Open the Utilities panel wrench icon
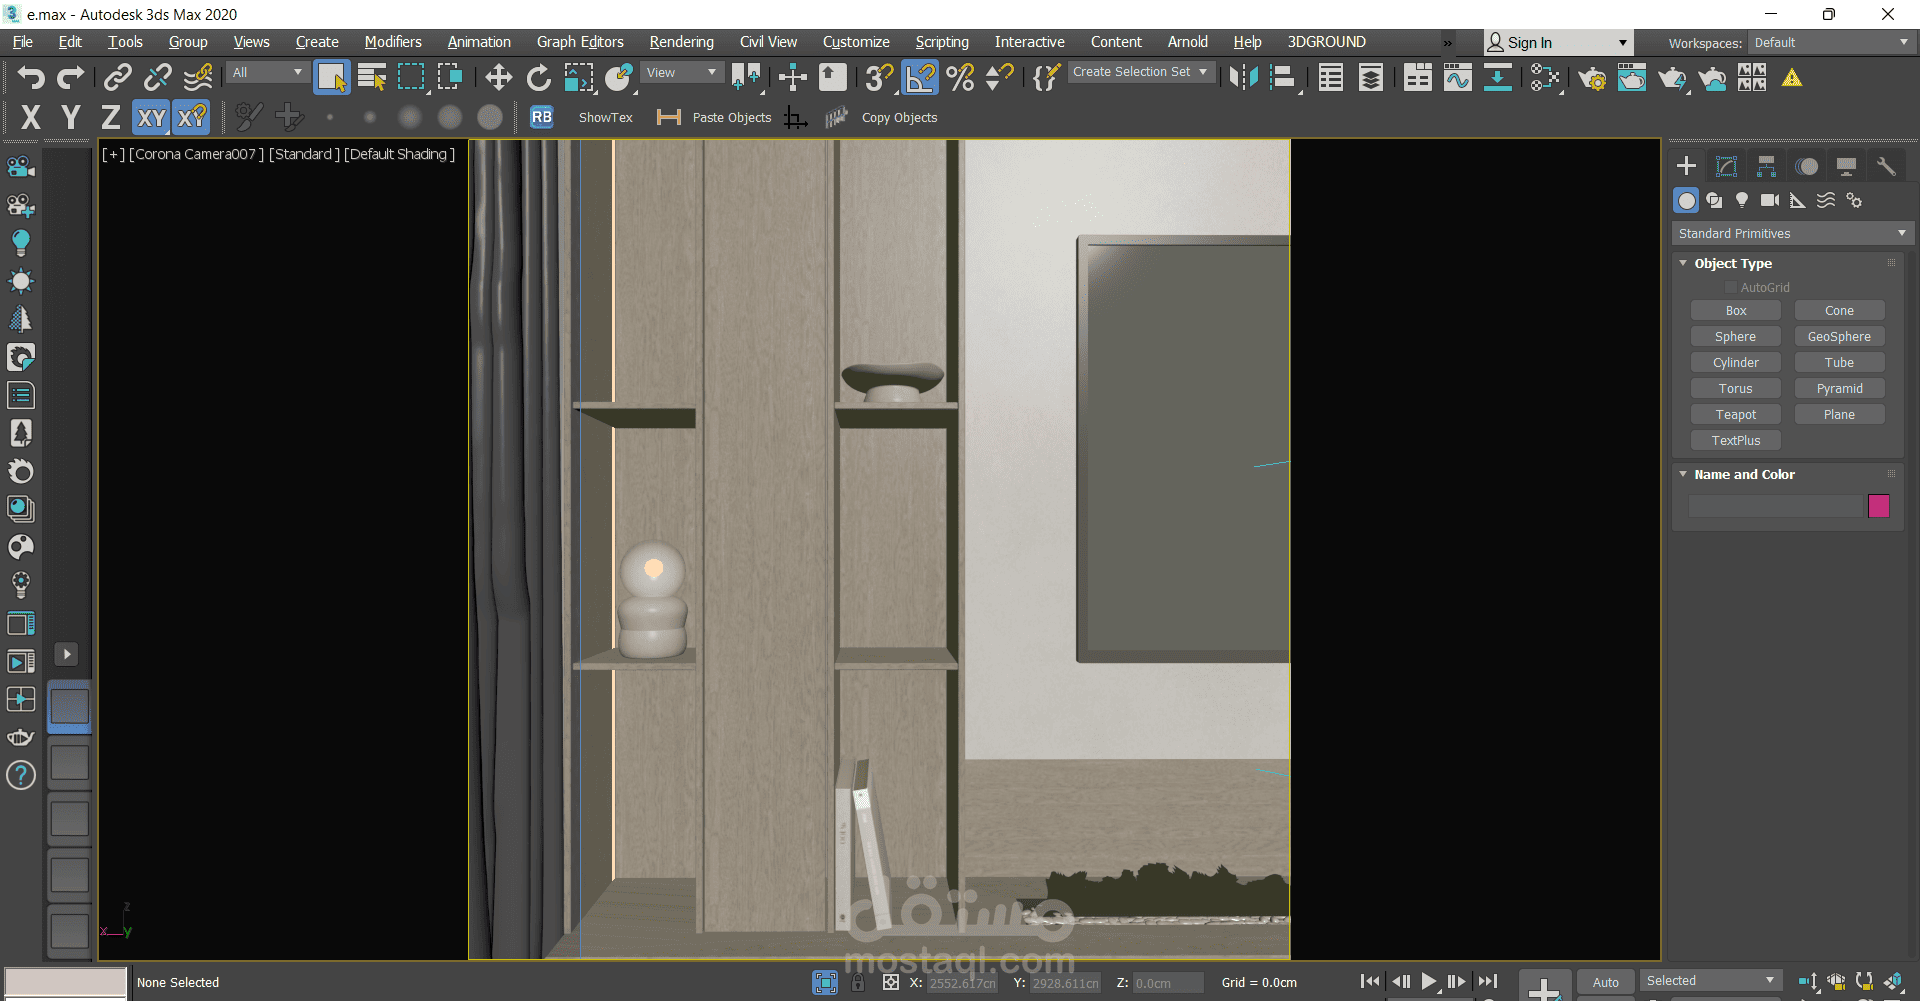This screenshot has width=1920, height=1001. pyautogui.click(x=1886, y=166)
